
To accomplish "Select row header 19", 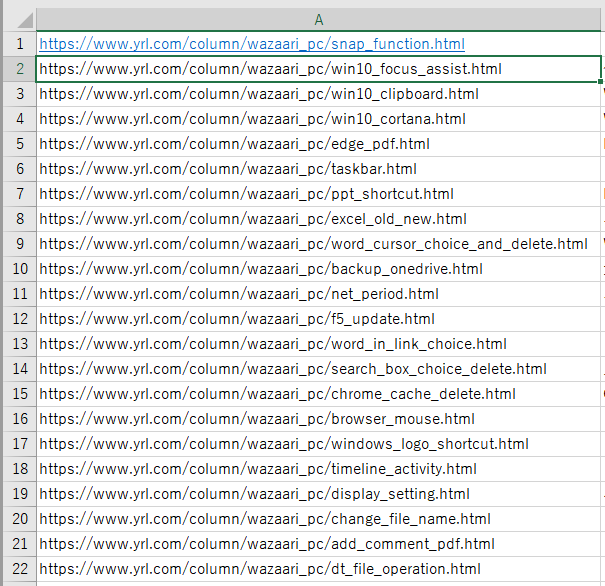I will (20, 494).
